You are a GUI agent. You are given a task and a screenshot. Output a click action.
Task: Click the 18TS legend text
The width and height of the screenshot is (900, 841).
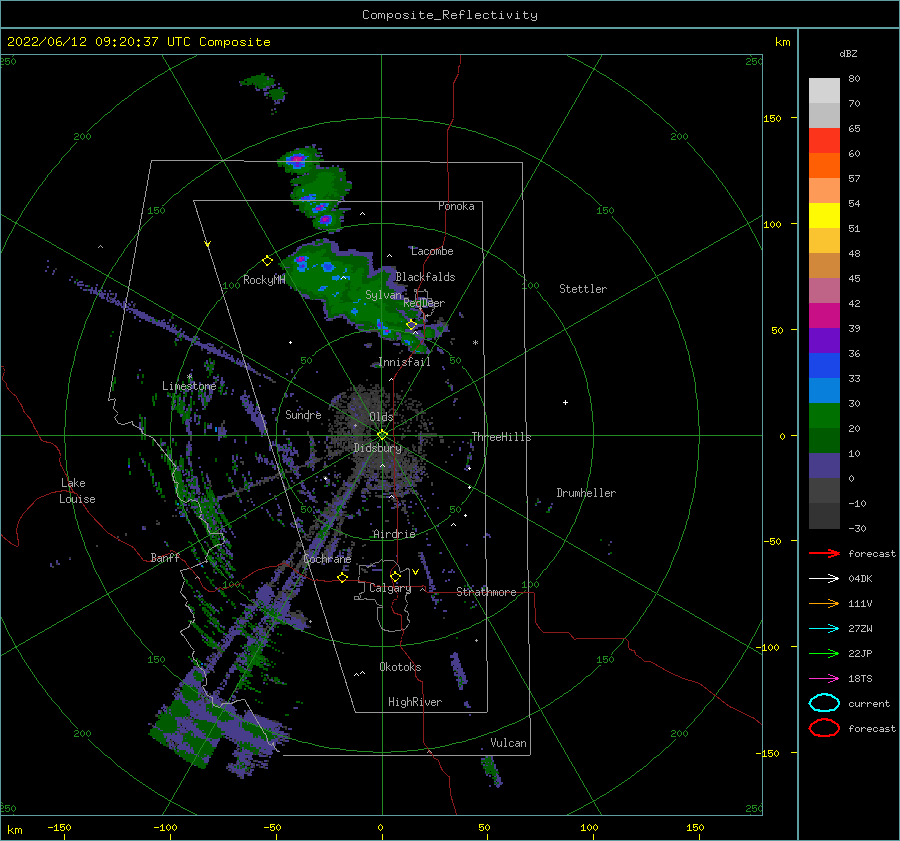click(860, 679)
